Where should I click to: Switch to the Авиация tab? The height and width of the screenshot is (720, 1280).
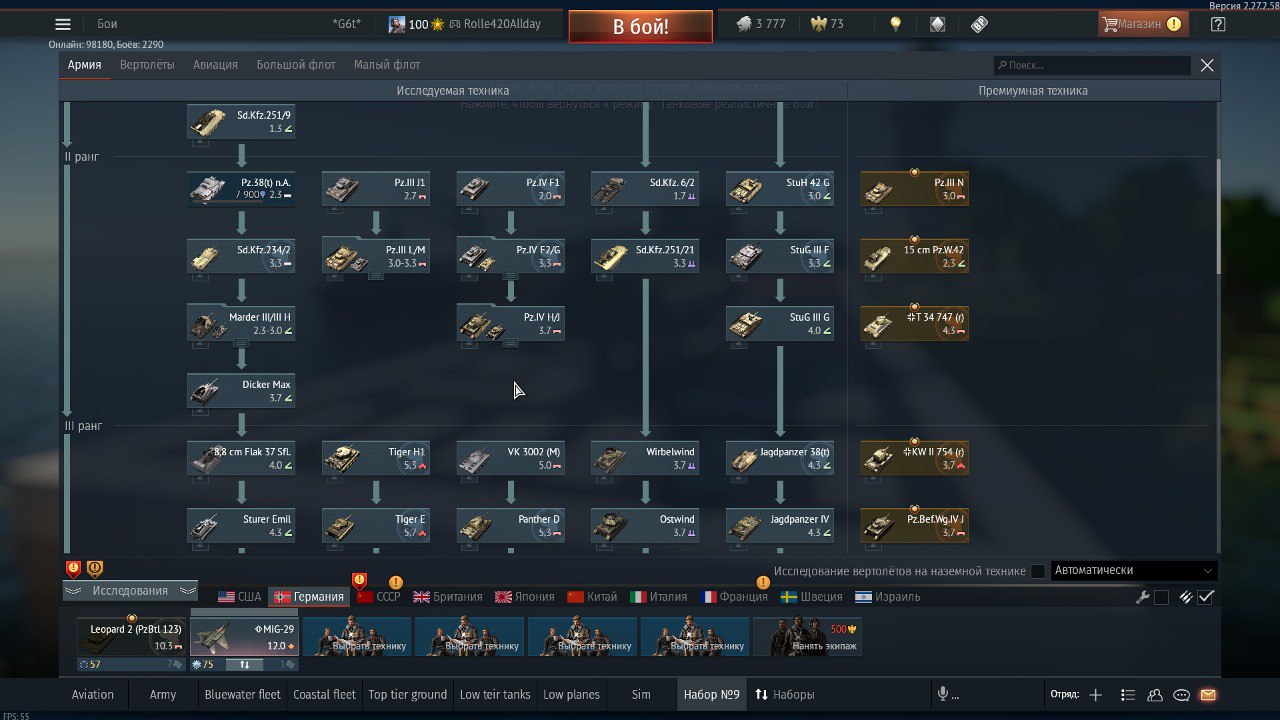[x=215, y=65]
